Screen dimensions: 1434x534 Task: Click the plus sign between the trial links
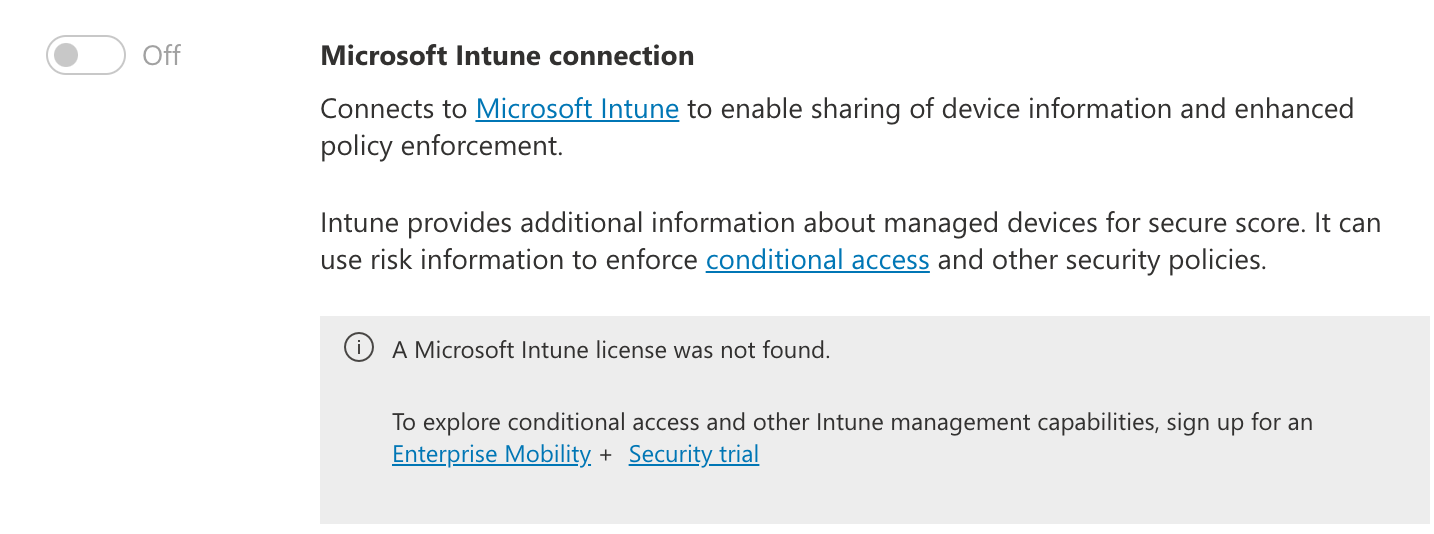pyautogui.click(x=604, y=455)
